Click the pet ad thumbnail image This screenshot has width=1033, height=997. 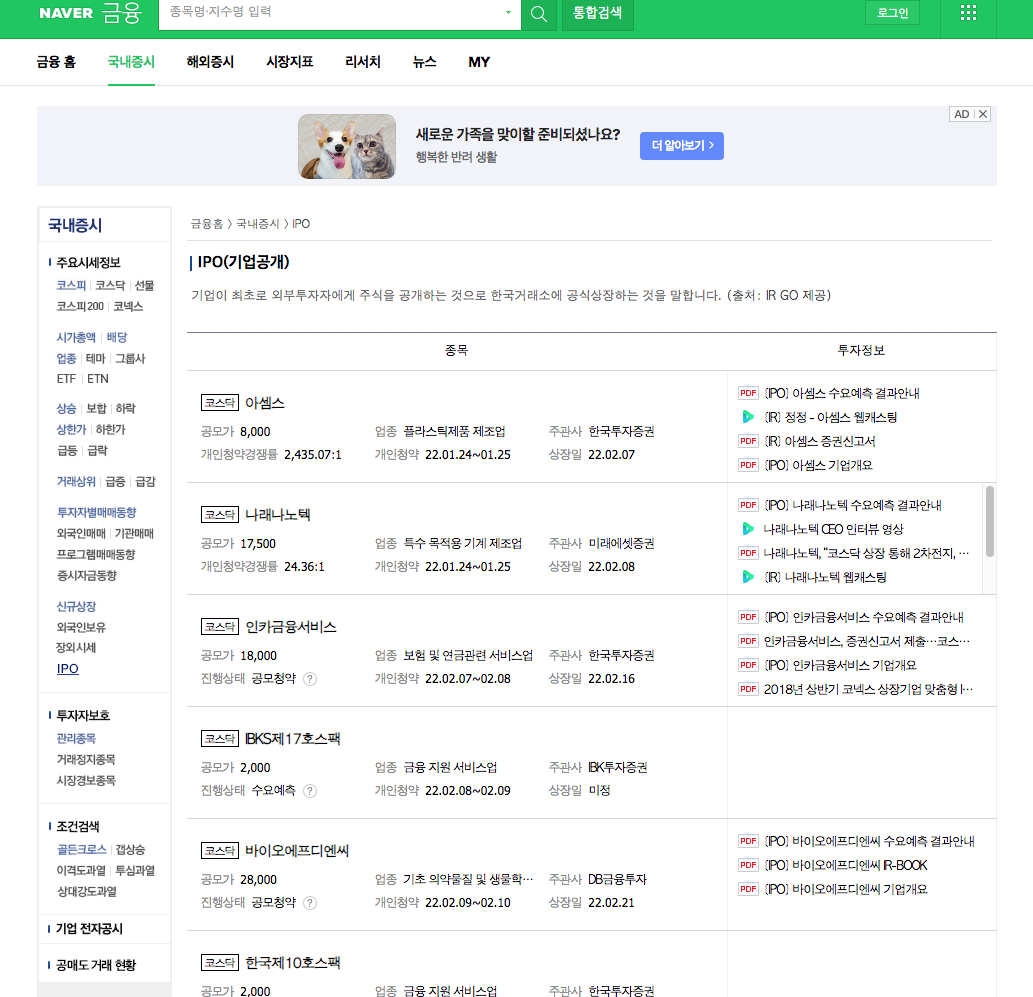(347, 146)
